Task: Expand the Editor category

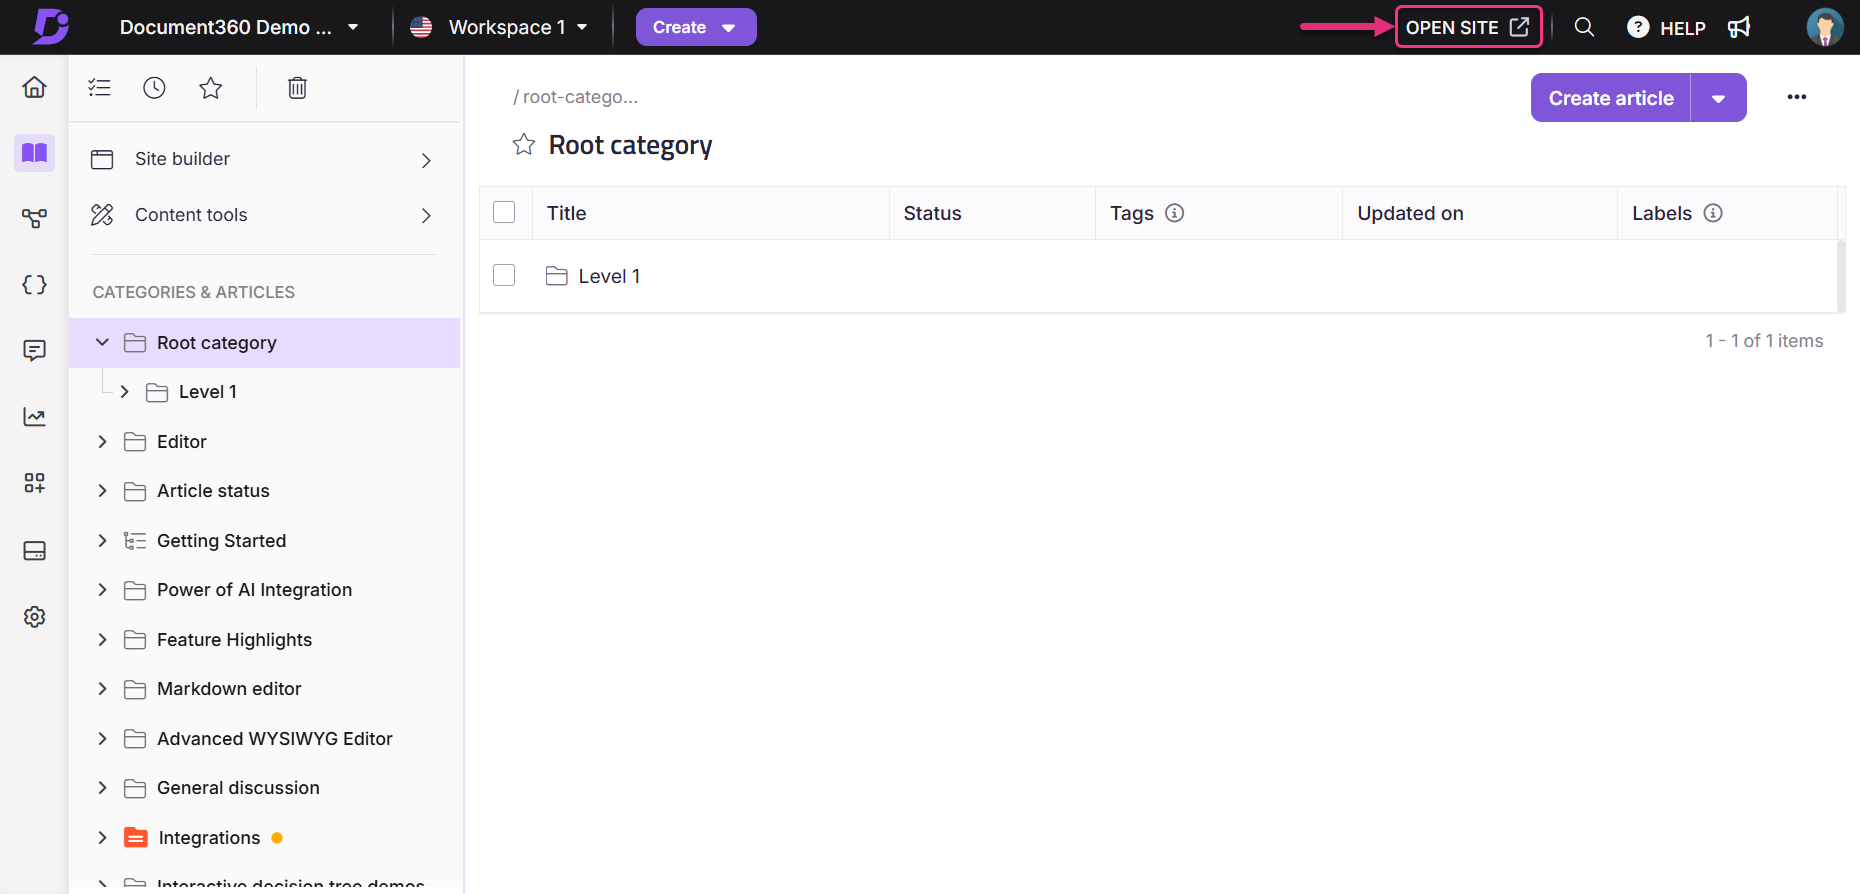Action: (102, 441)
